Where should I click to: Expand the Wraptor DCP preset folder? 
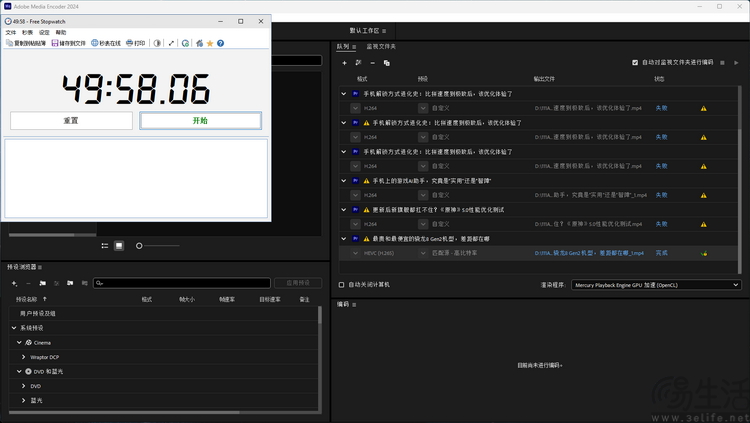(x=23, y=357)
